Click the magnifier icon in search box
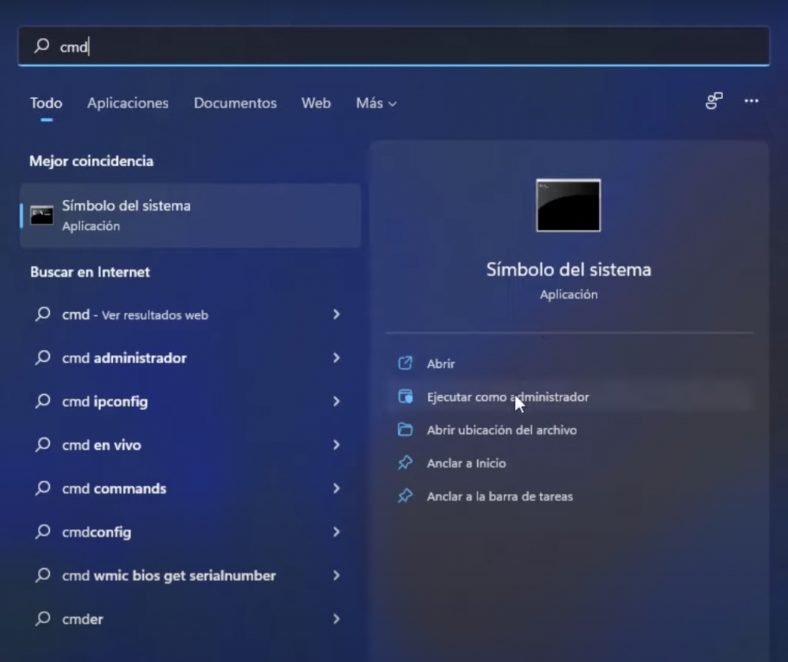Screen dimensions: 788x662 pos(42,46)
